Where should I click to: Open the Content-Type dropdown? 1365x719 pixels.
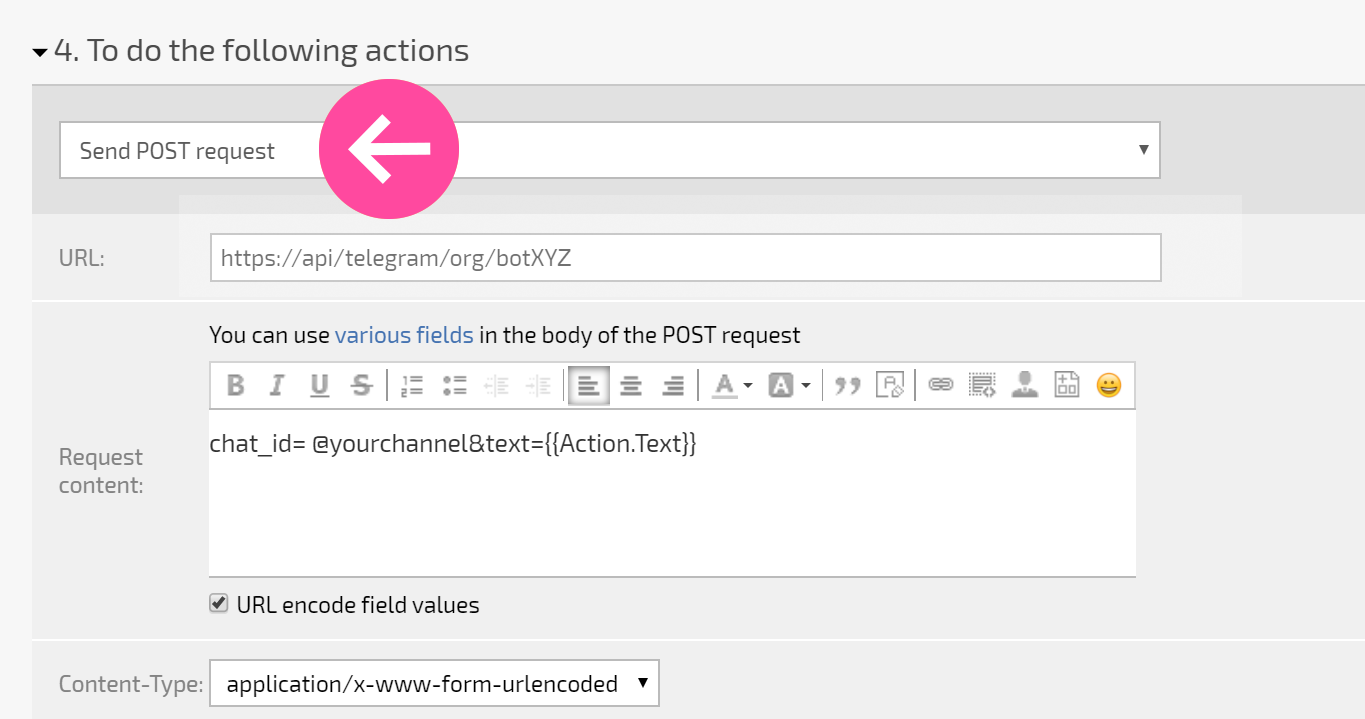tap(434, 684)
